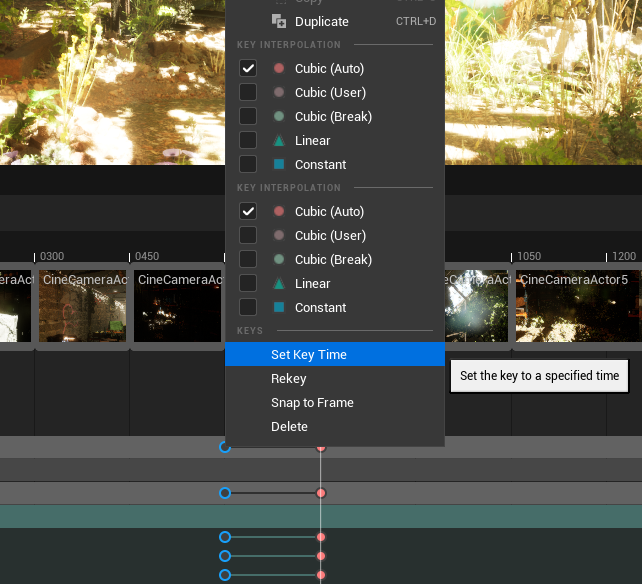This screenshot has width=642, height=584.
Task: Select the CineCameraActor5 camera cut thumbnail
Action: tap(577, 306)
